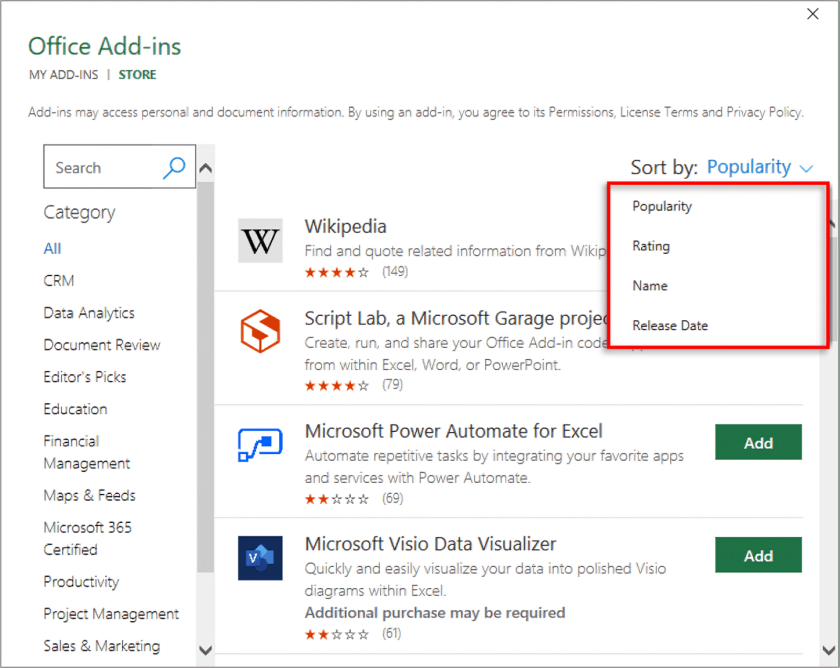The width and height of the screenshot is (840, 668).
Task: Open Microsoft Power Automate for Excel title
Action: [x=454, y=431]
